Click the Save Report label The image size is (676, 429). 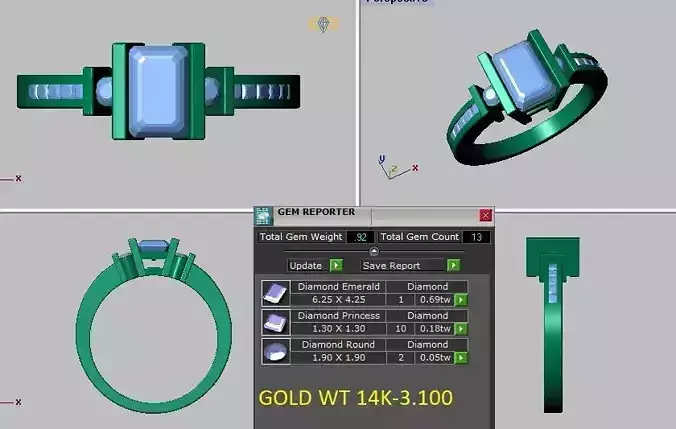tap(391, 266)
